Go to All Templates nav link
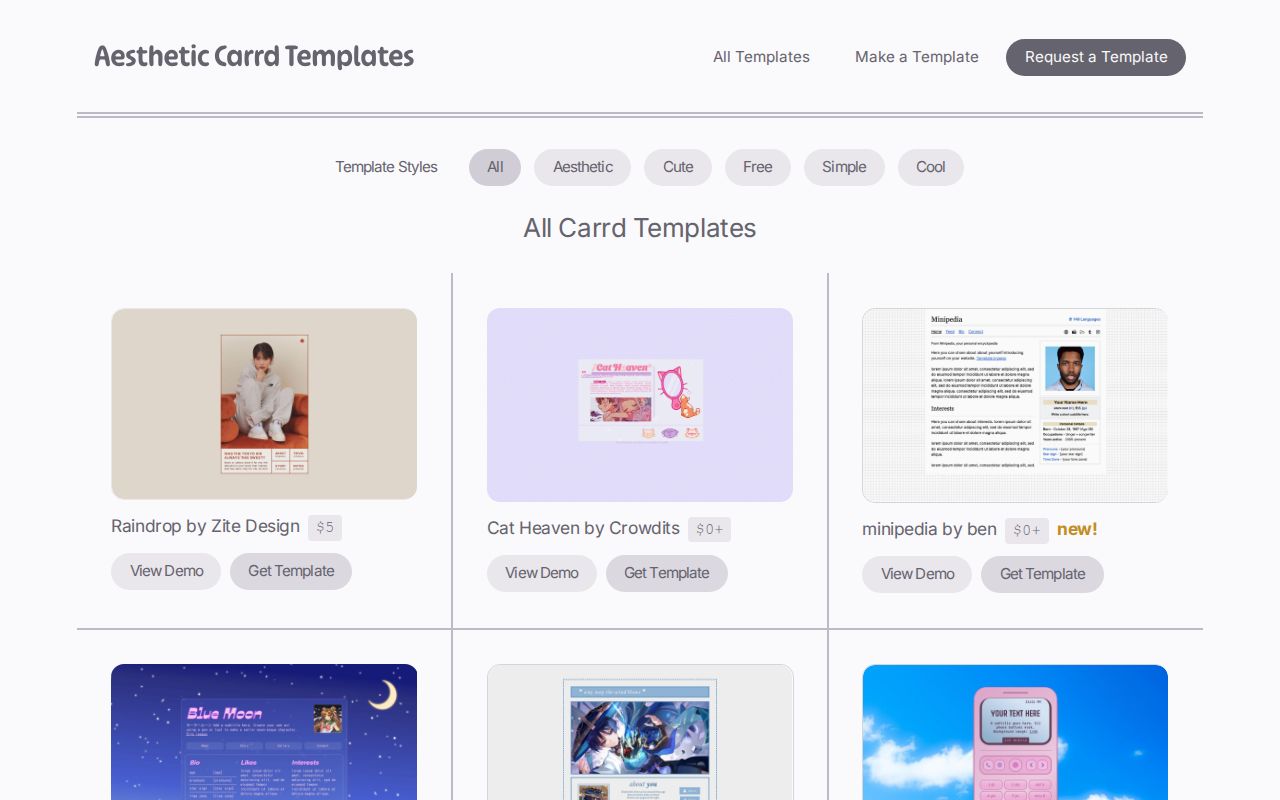This screenshot has width=1280, height=800. click(x=761, y=57)
